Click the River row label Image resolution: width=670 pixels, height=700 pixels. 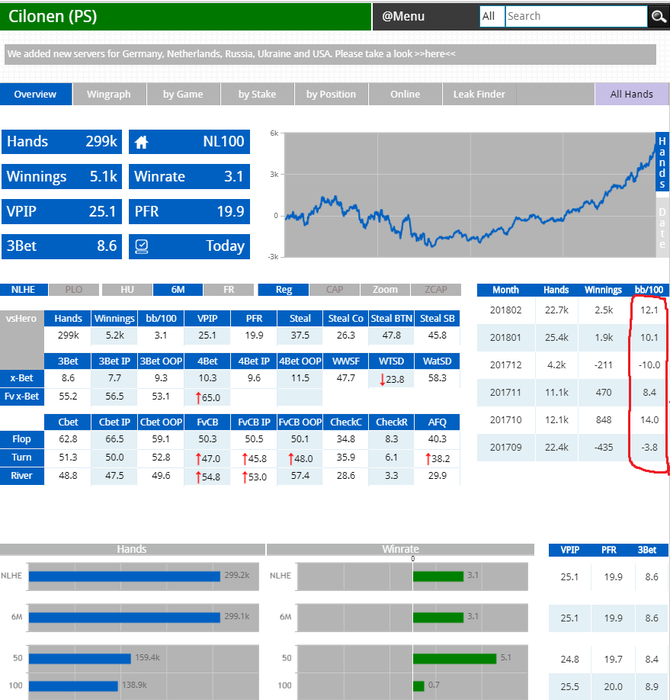22,476
